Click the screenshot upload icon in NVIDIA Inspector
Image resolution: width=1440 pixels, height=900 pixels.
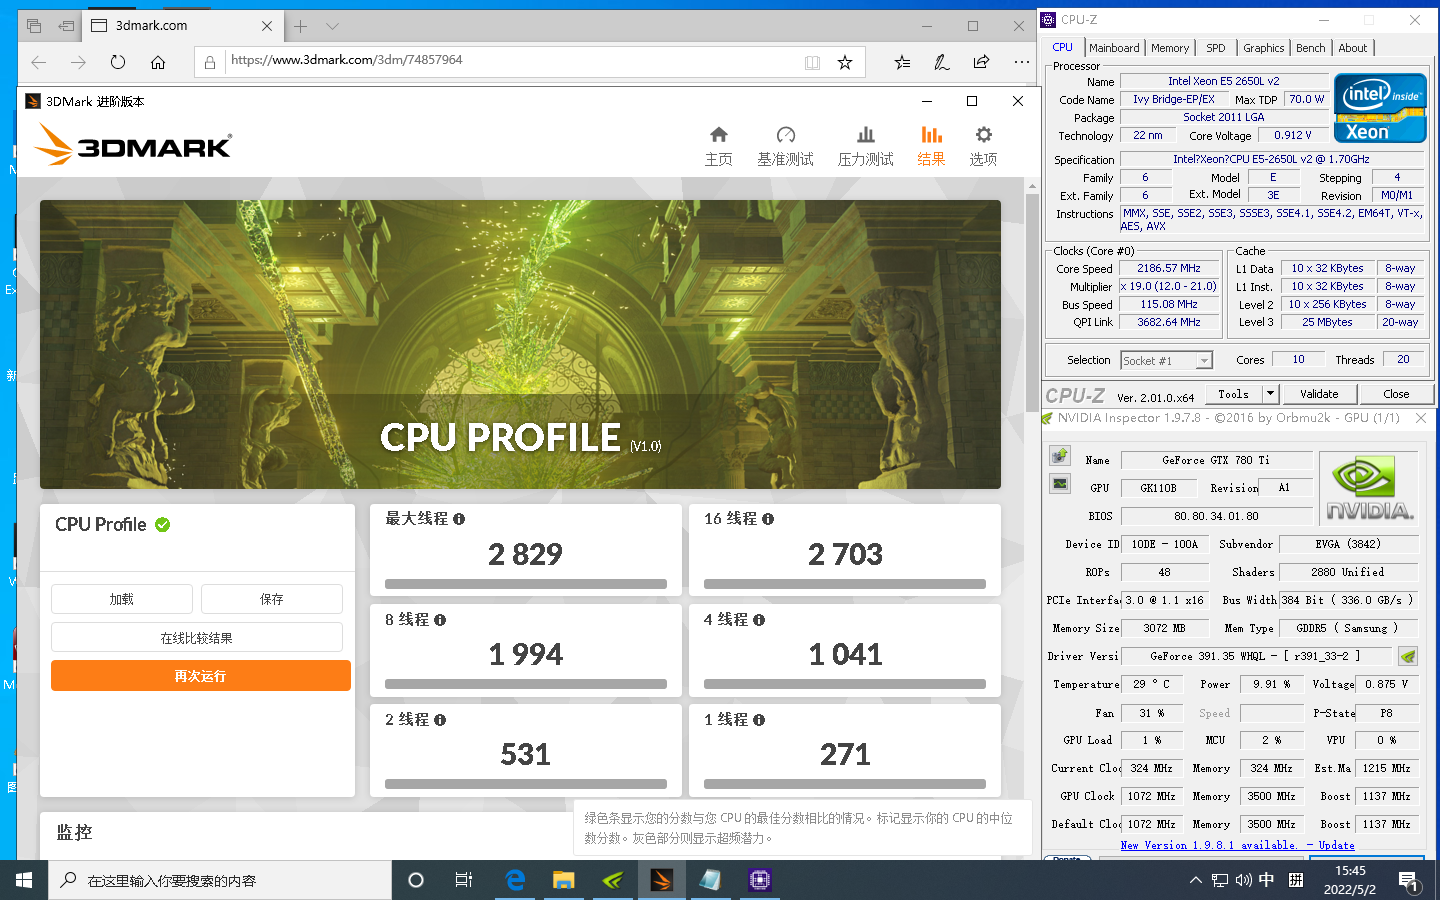1060,456
